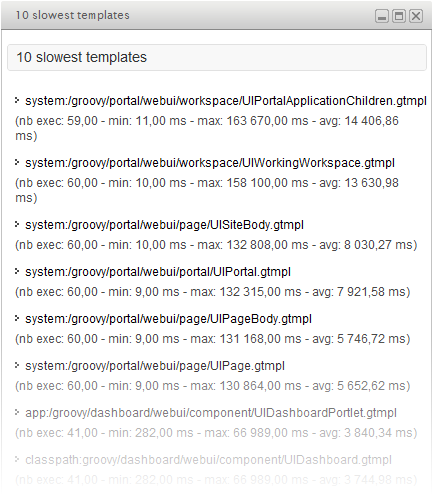Select the UIDashboardPortlet.gtmpl template path
433x495 pixels.
coord(211,413)
